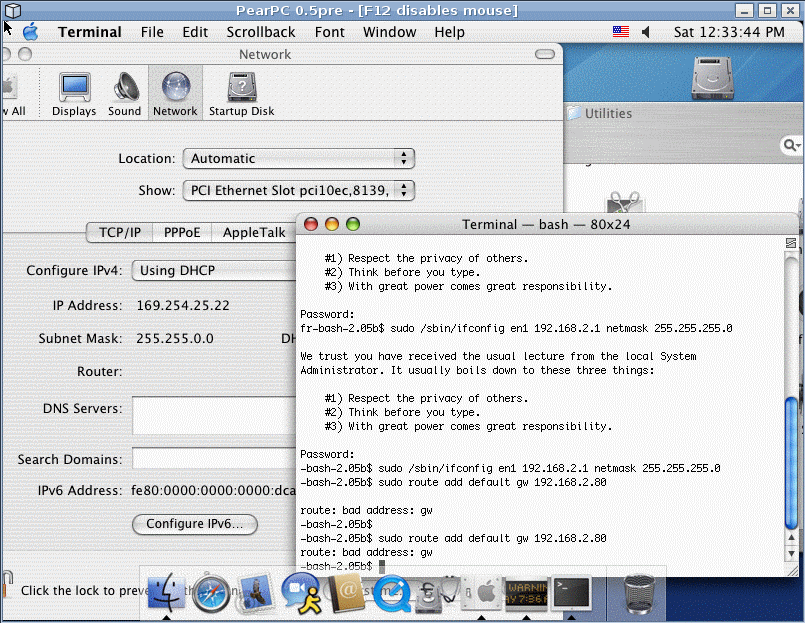This screenshot has height=623, width=805.
Task: Open Terminal from the Dock
Action: click(572, 594)
